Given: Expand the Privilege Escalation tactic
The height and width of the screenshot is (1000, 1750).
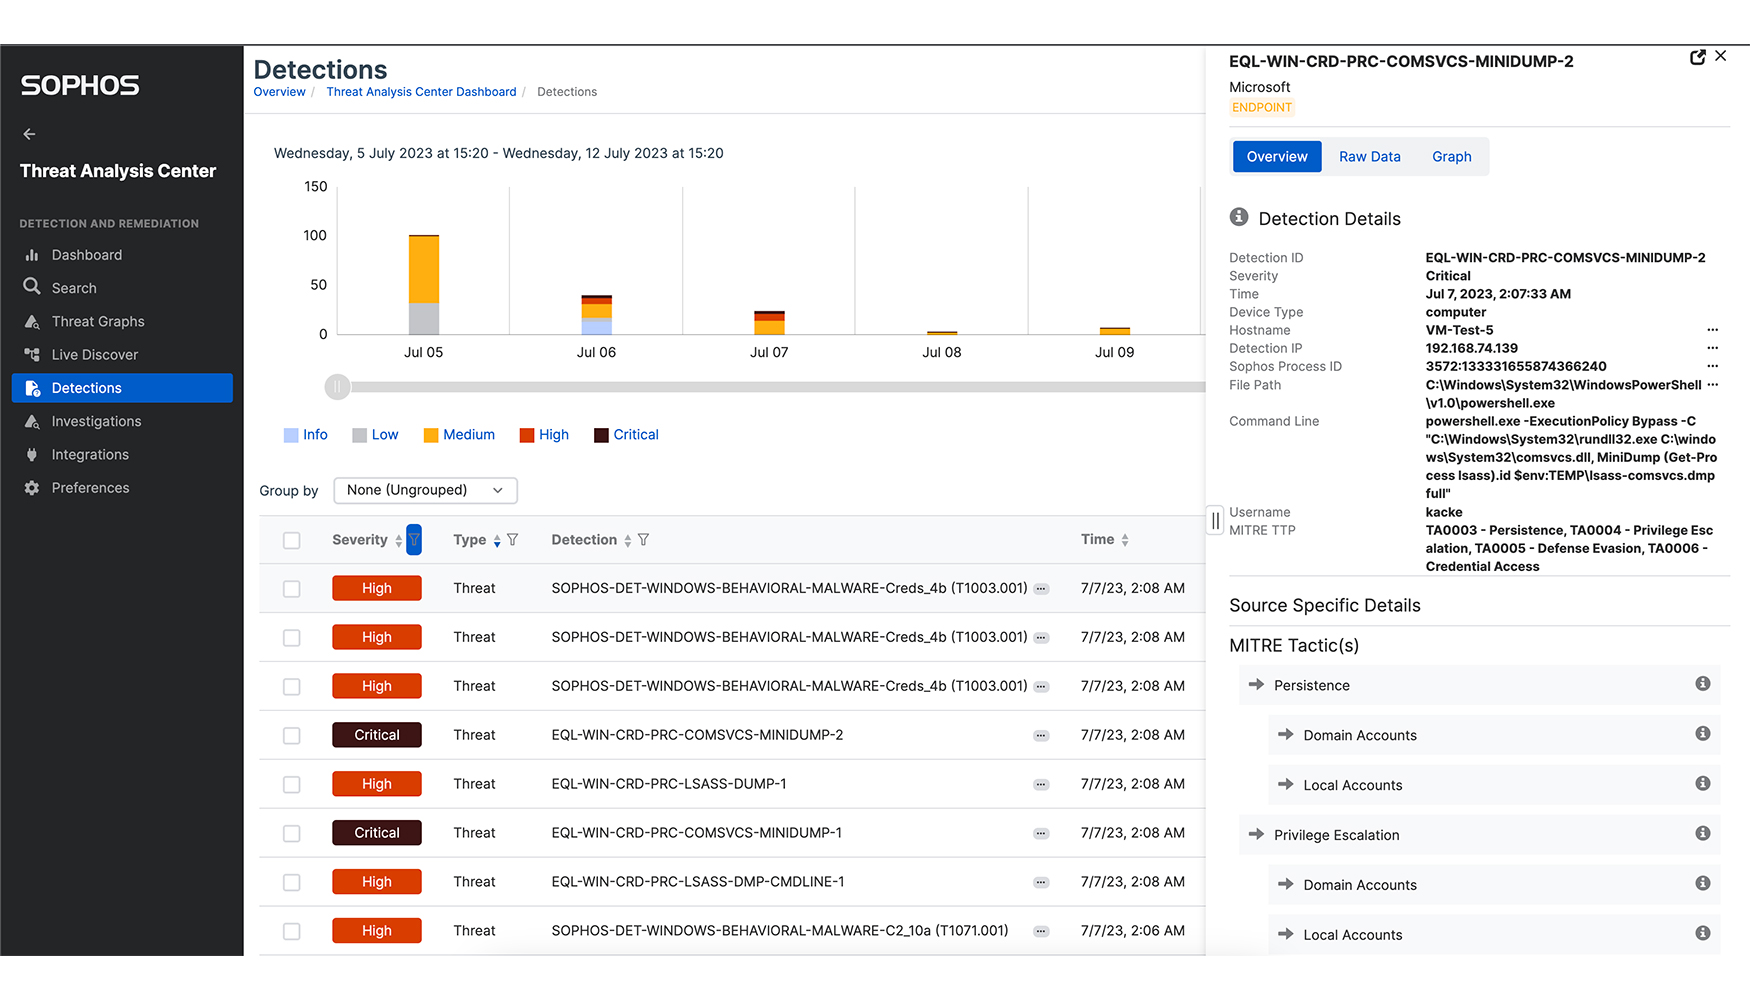Looking at the screenshot, I should [x=1256, y=834].
